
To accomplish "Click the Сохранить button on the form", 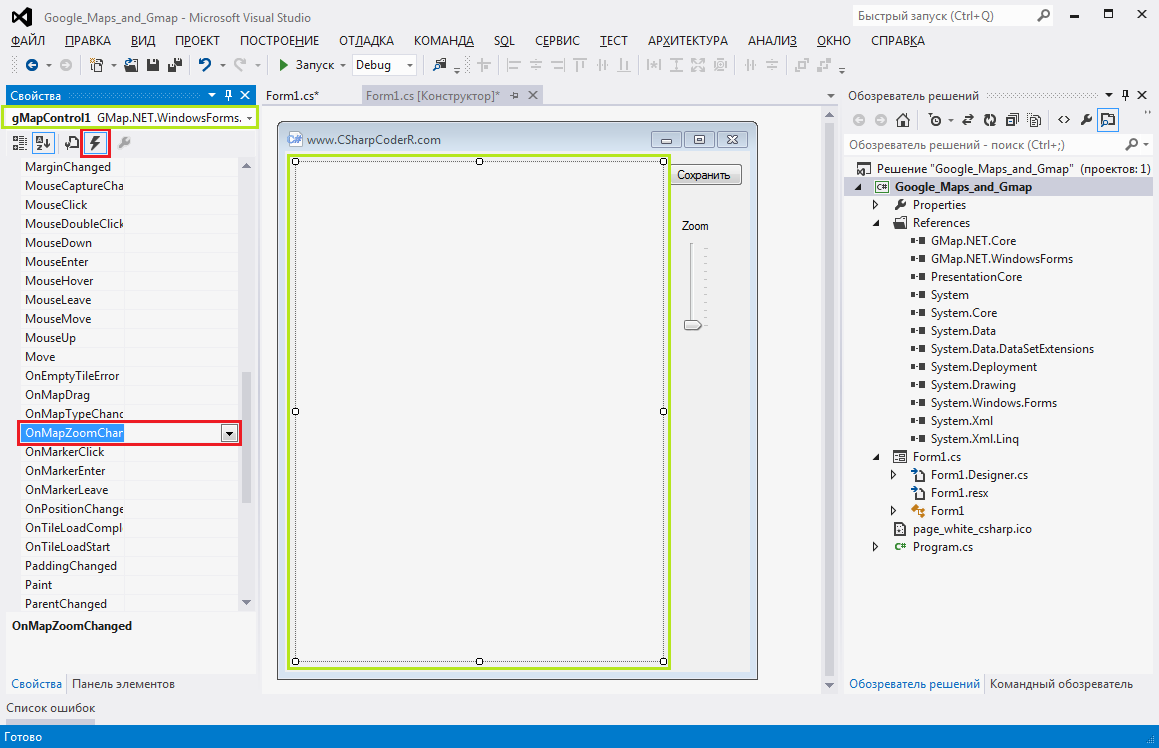I will tap(704, 174).
